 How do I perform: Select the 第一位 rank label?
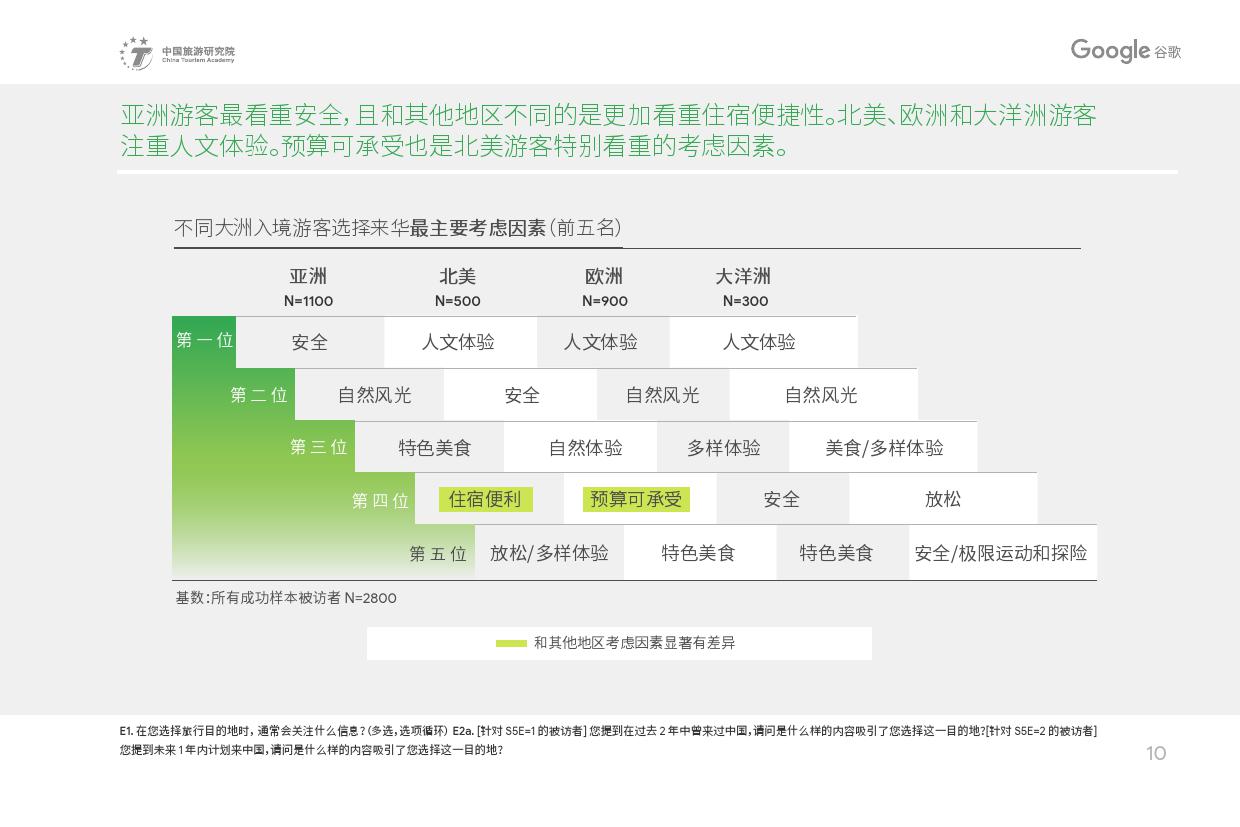(203, 341)
